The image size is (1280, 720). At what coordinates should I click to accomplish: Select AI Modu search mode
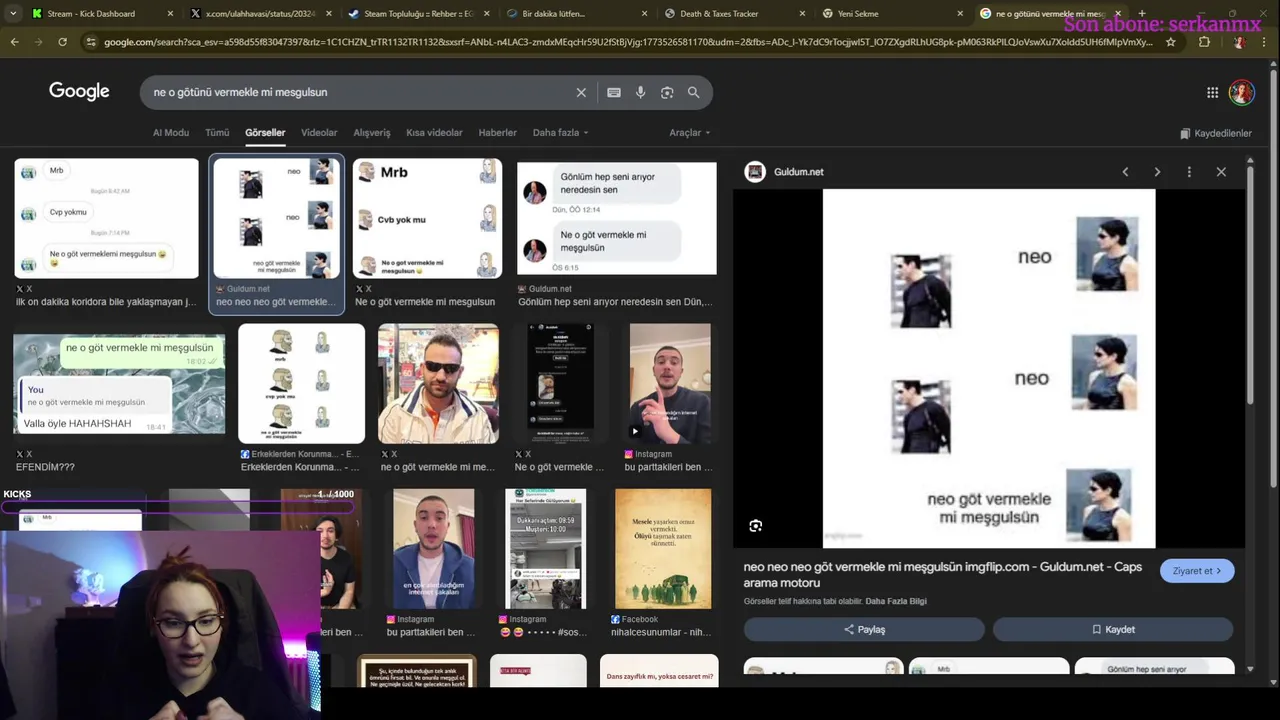coord(171,133)
